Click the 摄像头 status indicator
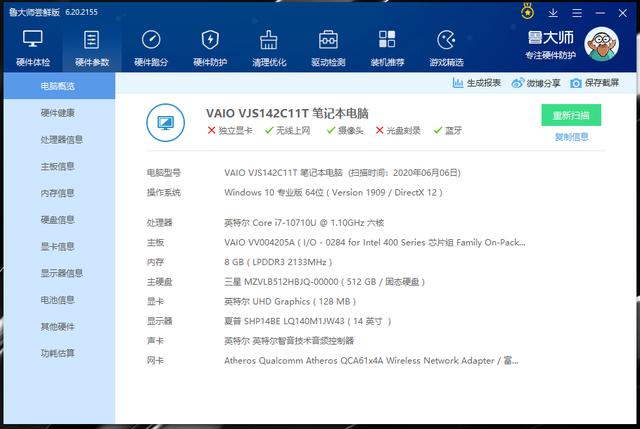 345,130
